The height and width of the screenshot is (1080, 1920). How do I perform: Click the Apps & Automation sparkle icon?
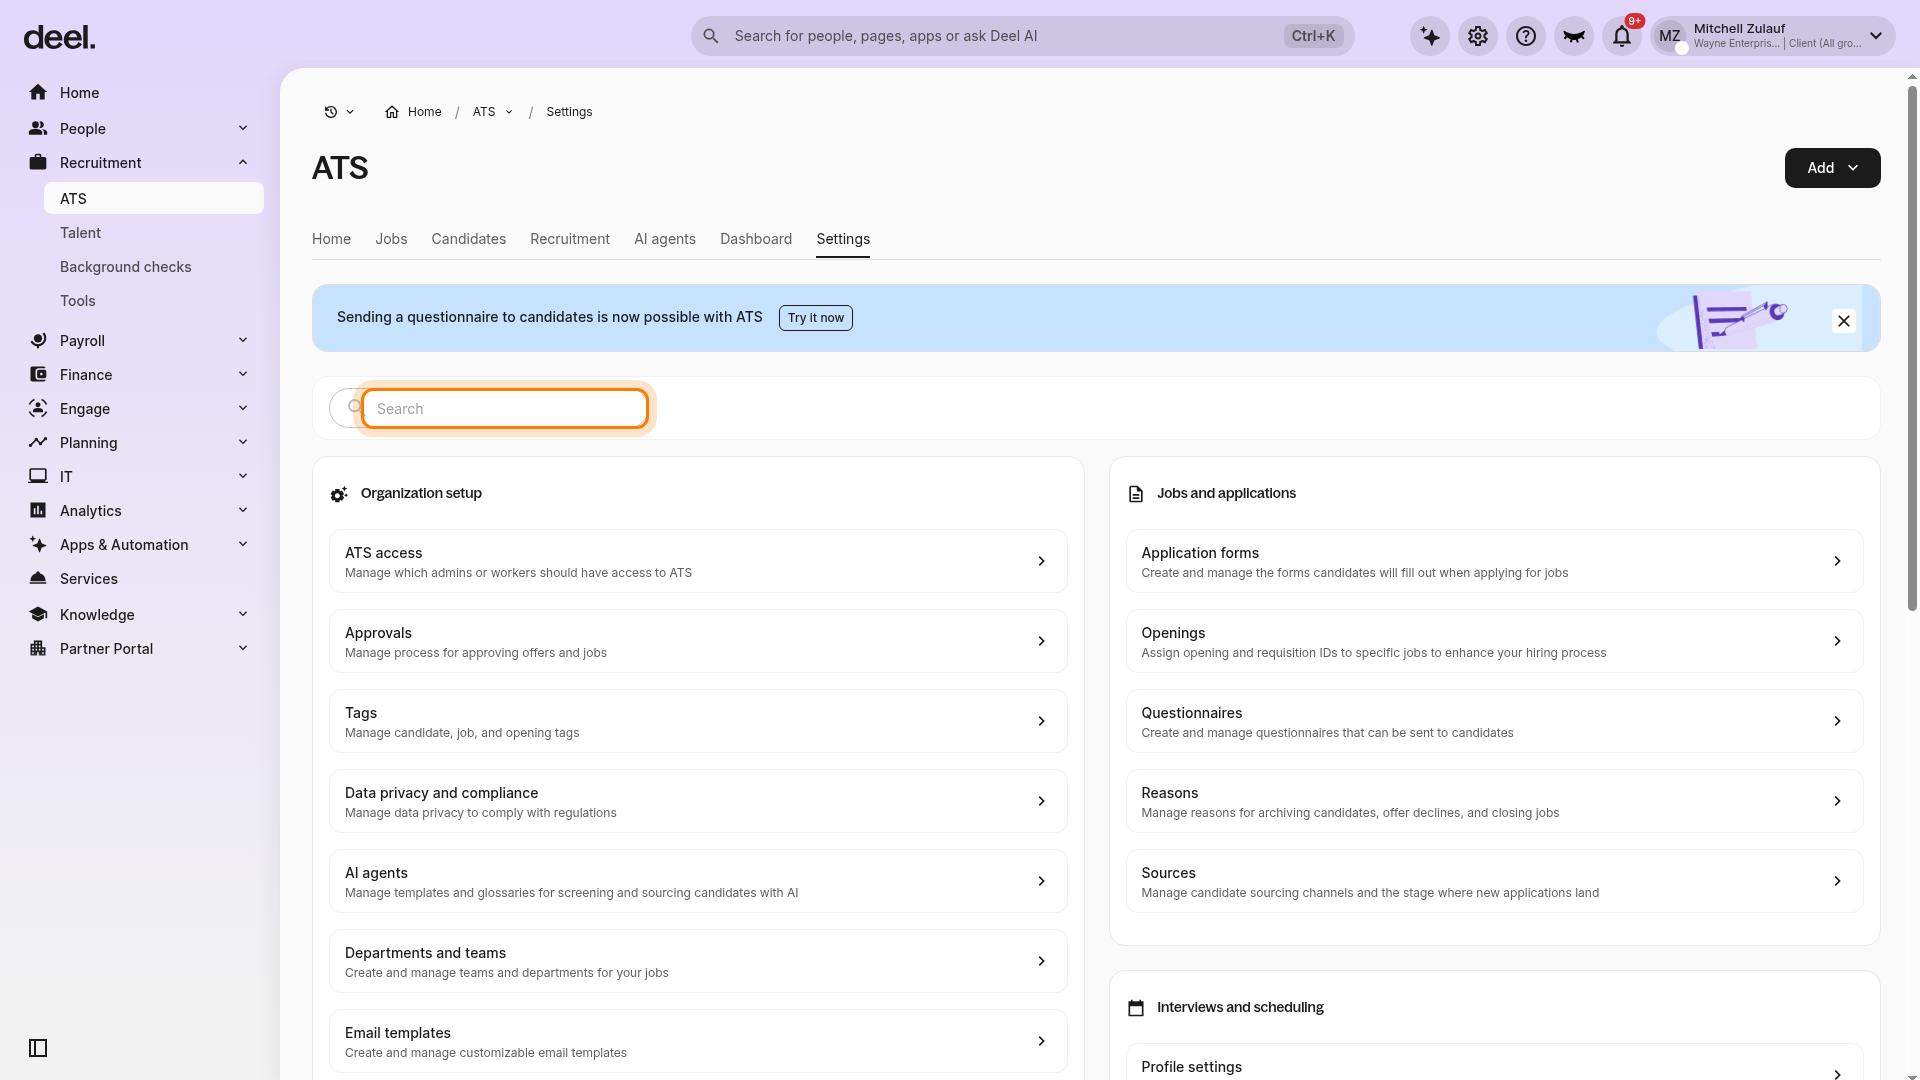(x=38, y=545)
